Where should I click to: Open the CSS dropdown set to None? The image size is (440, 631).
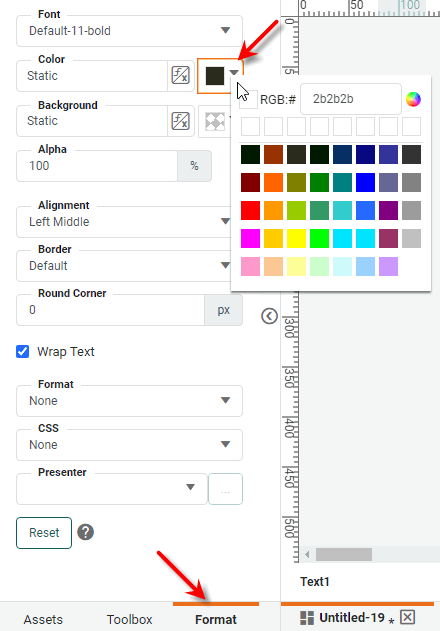point(129,445)
